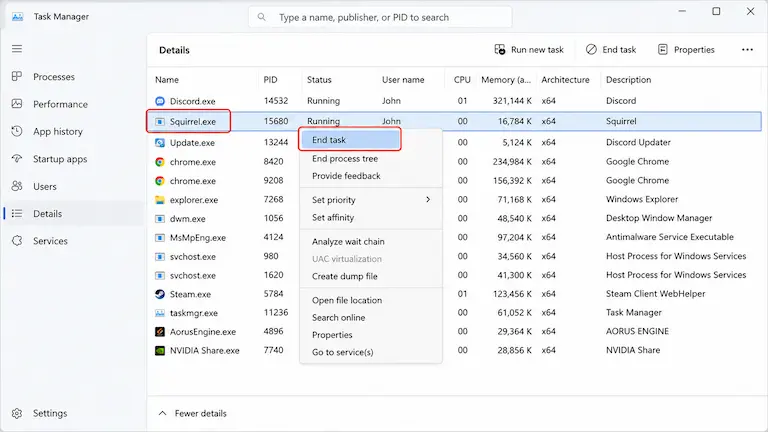768x432 pixels.
Task: Click the Properties toolbar icon
Action: [x=663, y=49]
